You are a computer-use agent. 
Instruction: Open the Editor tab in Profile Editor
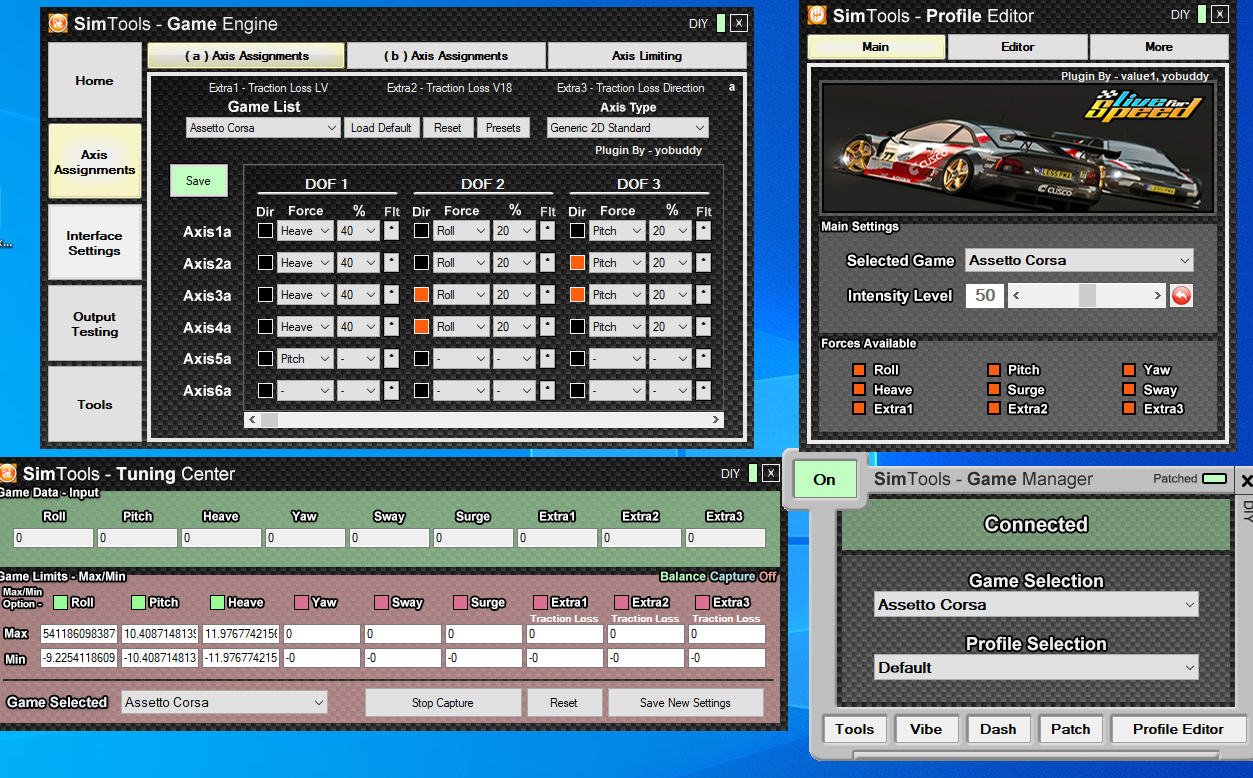pos(1018,47)
